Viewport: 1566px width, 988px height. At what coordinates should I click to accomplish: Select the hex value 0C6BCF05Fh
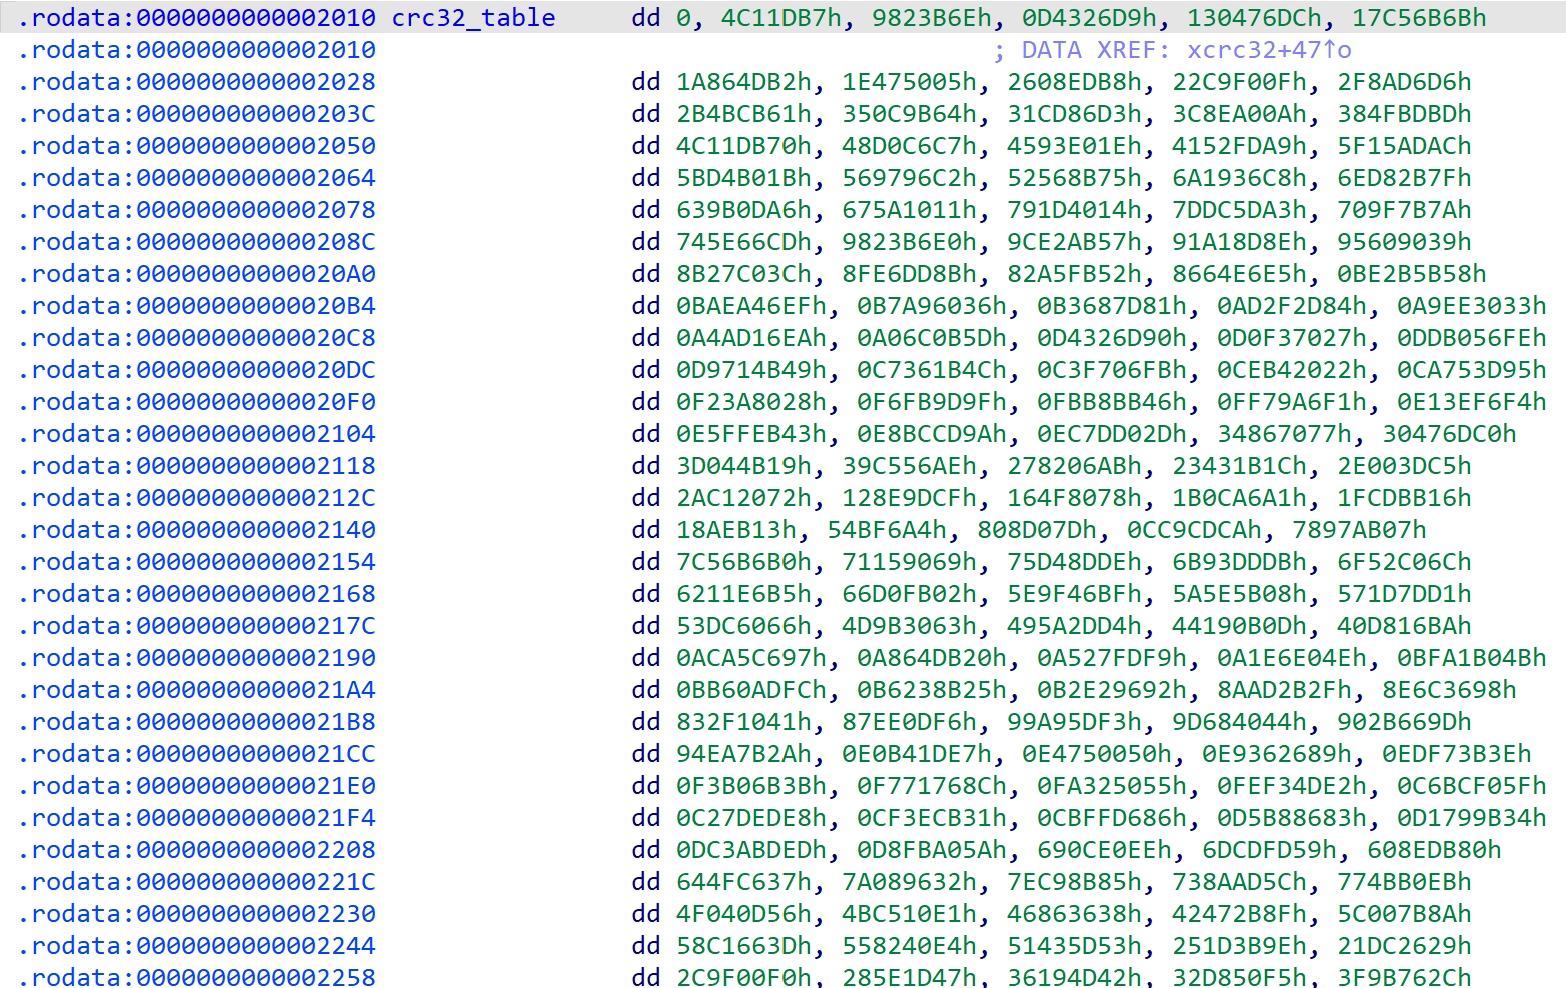tap(1471, 786)
